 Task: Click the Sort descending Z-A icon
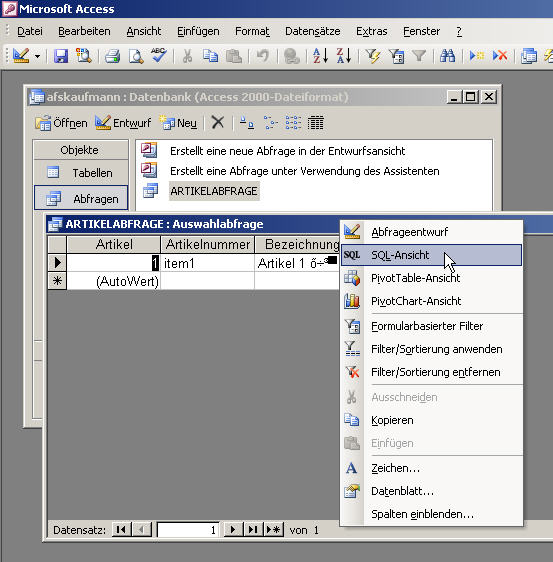(x=343, y=56)
